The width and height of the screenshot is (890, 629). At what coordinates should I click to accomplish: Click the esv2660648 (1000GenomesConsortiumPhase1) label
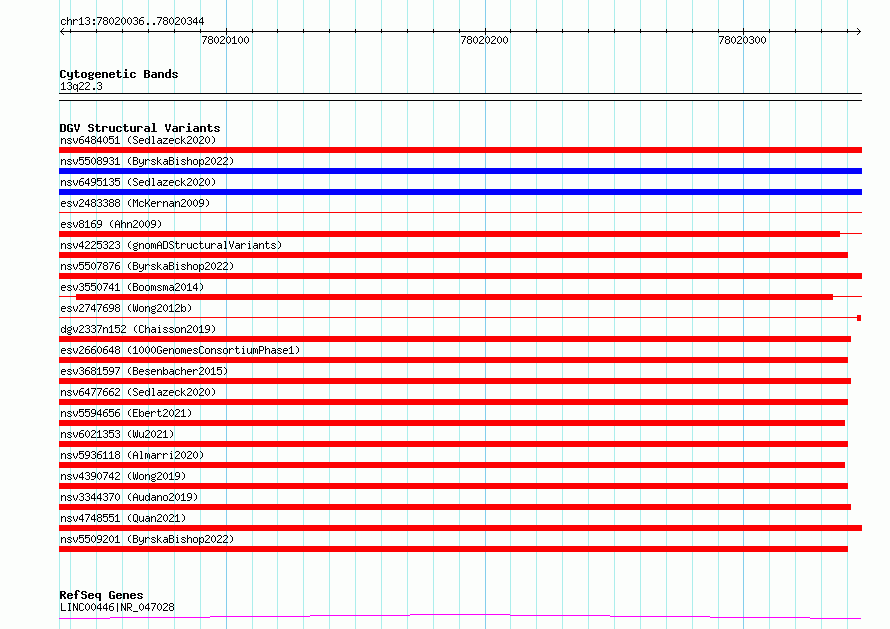tap(180, 350)
